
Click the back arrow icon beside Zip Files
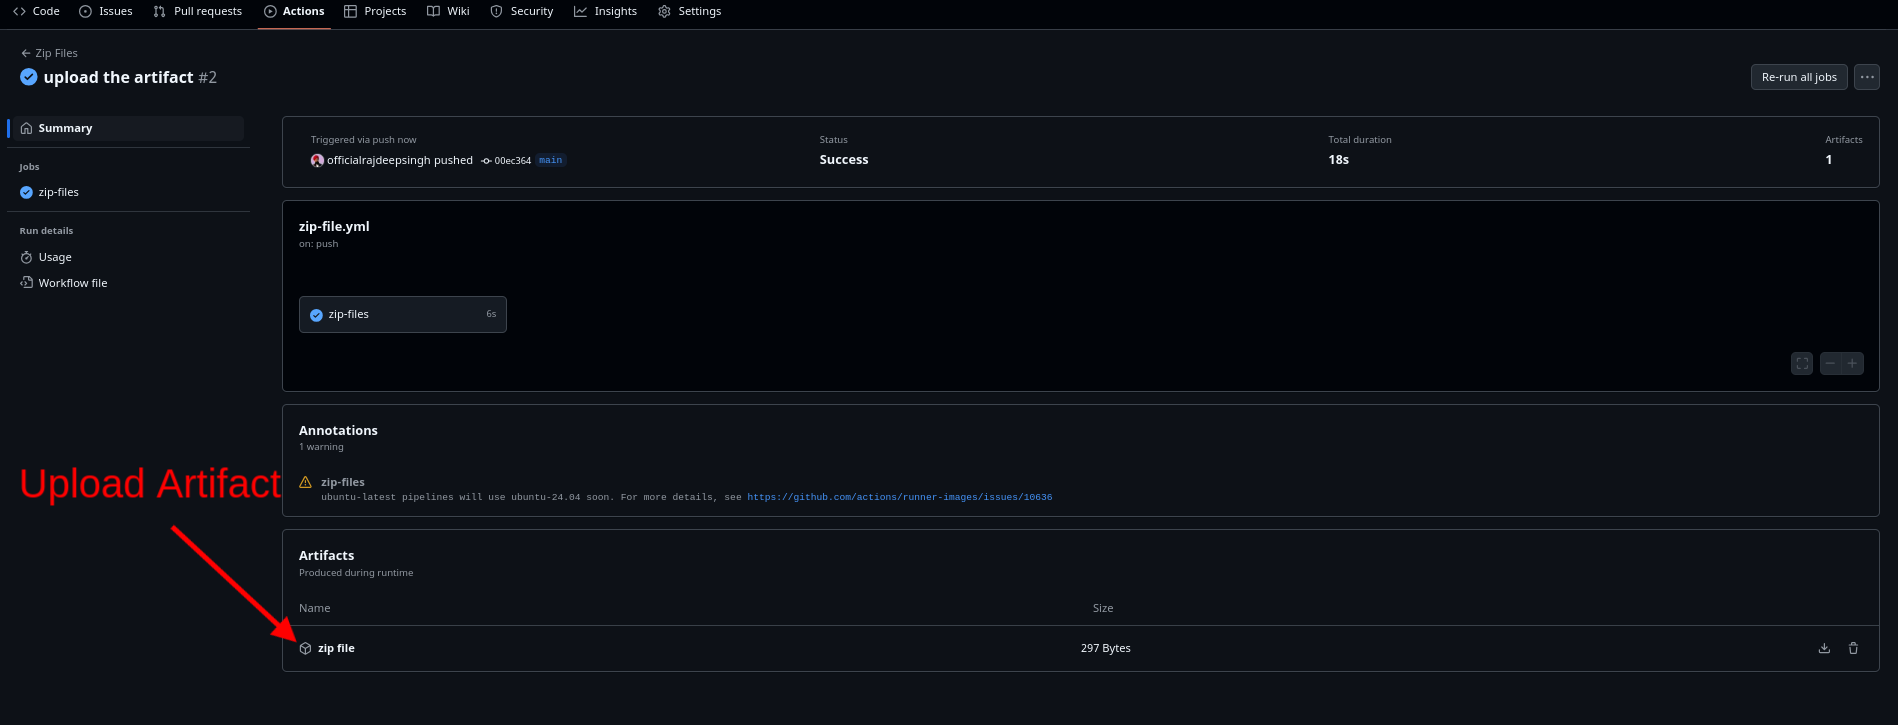click(x=26, y=53)
